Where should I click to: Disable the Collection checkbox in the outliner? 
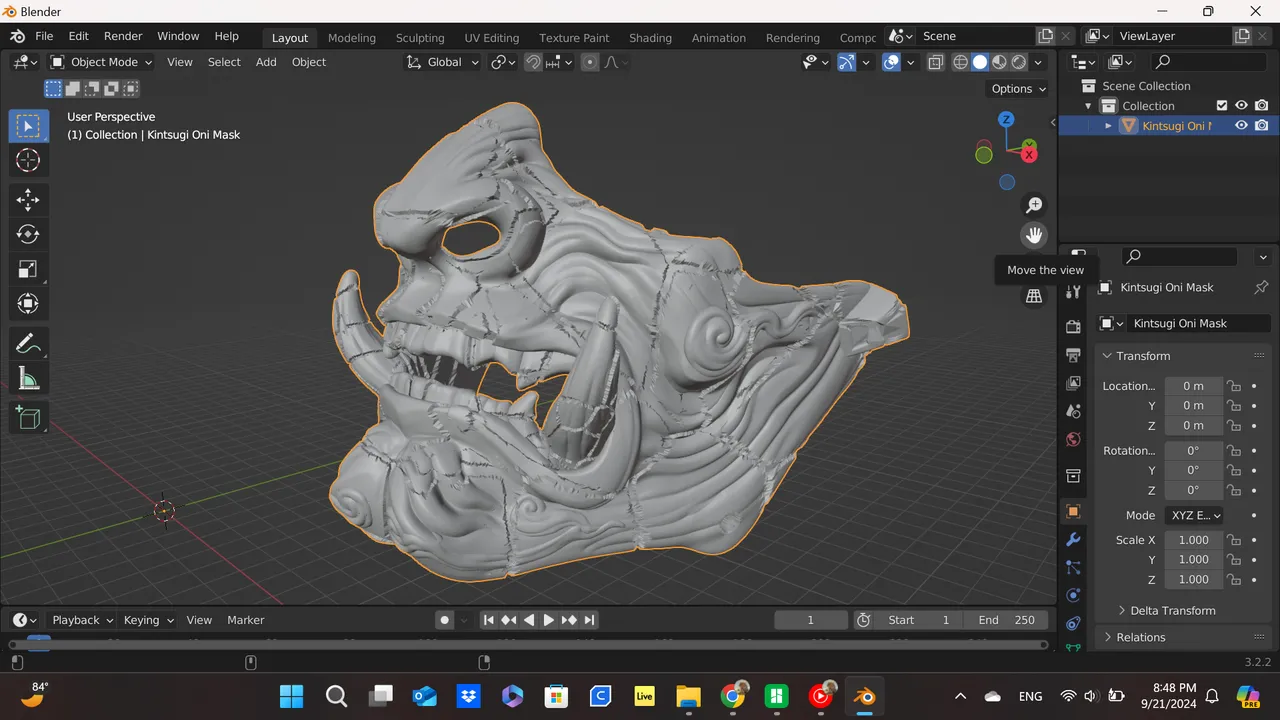1222,105
